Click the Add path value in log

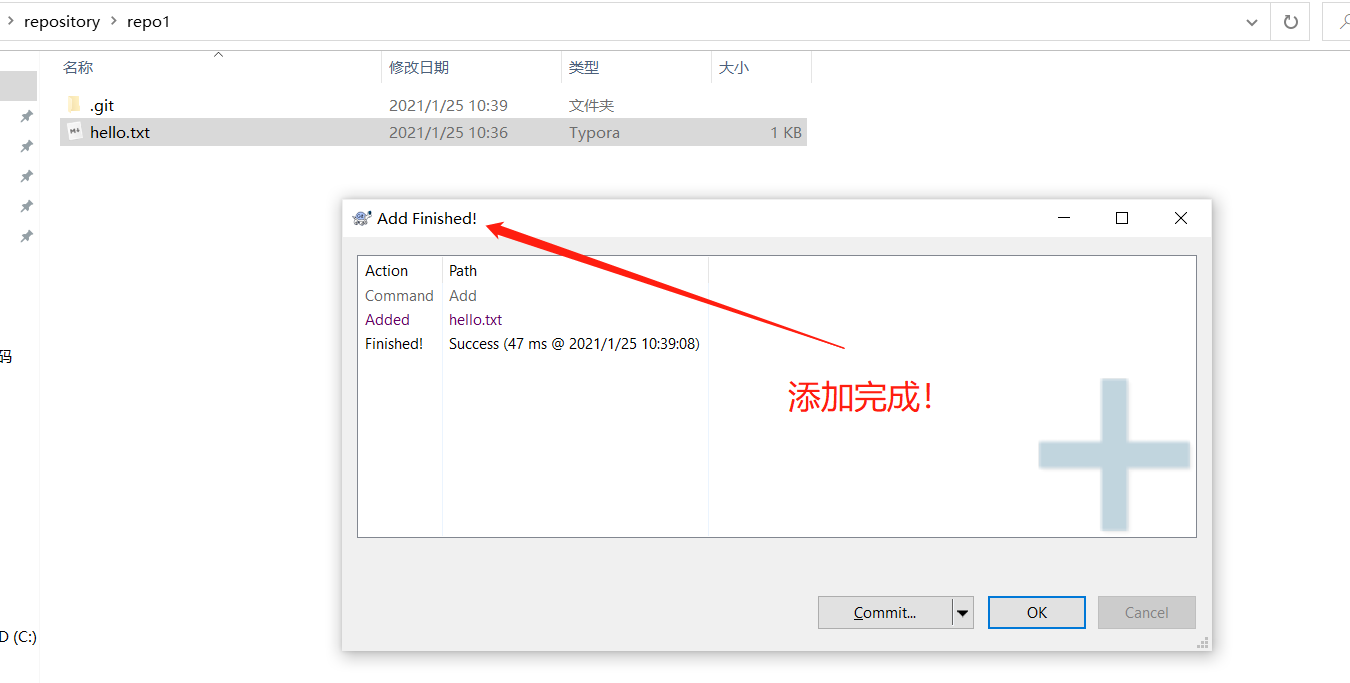click(463, 296)
